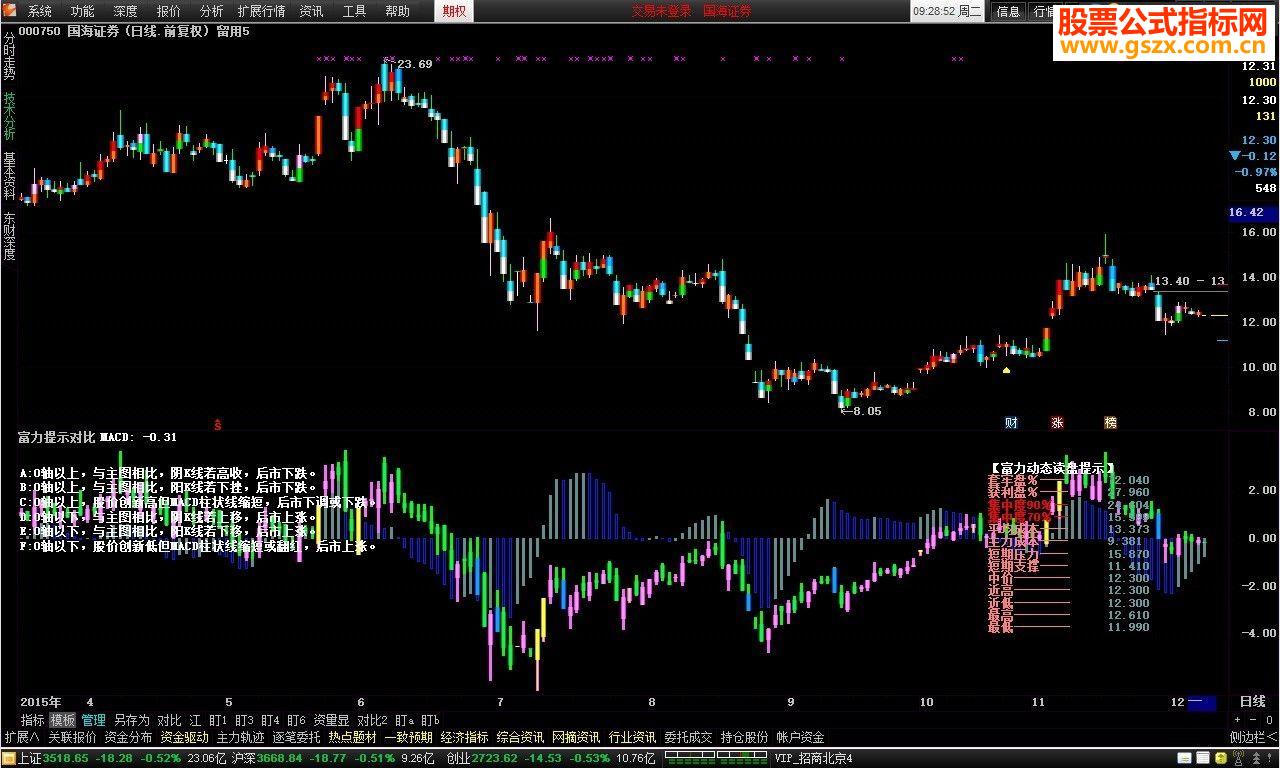
Task: Click the yellow triangle marker on the K-line
Action: pos(1006,371)
